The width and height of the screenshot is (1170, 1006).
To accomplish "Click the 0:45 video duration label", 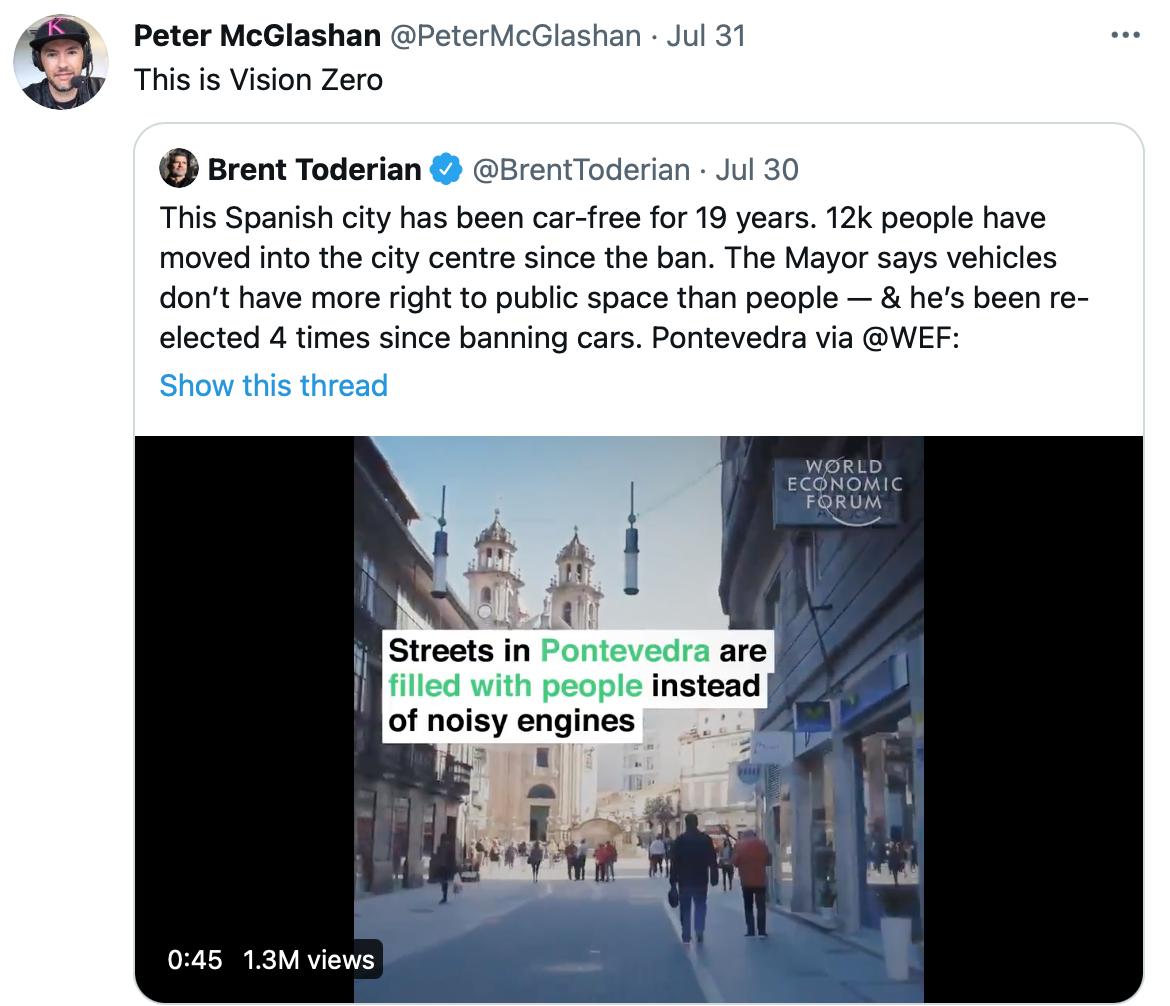I will 195,959.
